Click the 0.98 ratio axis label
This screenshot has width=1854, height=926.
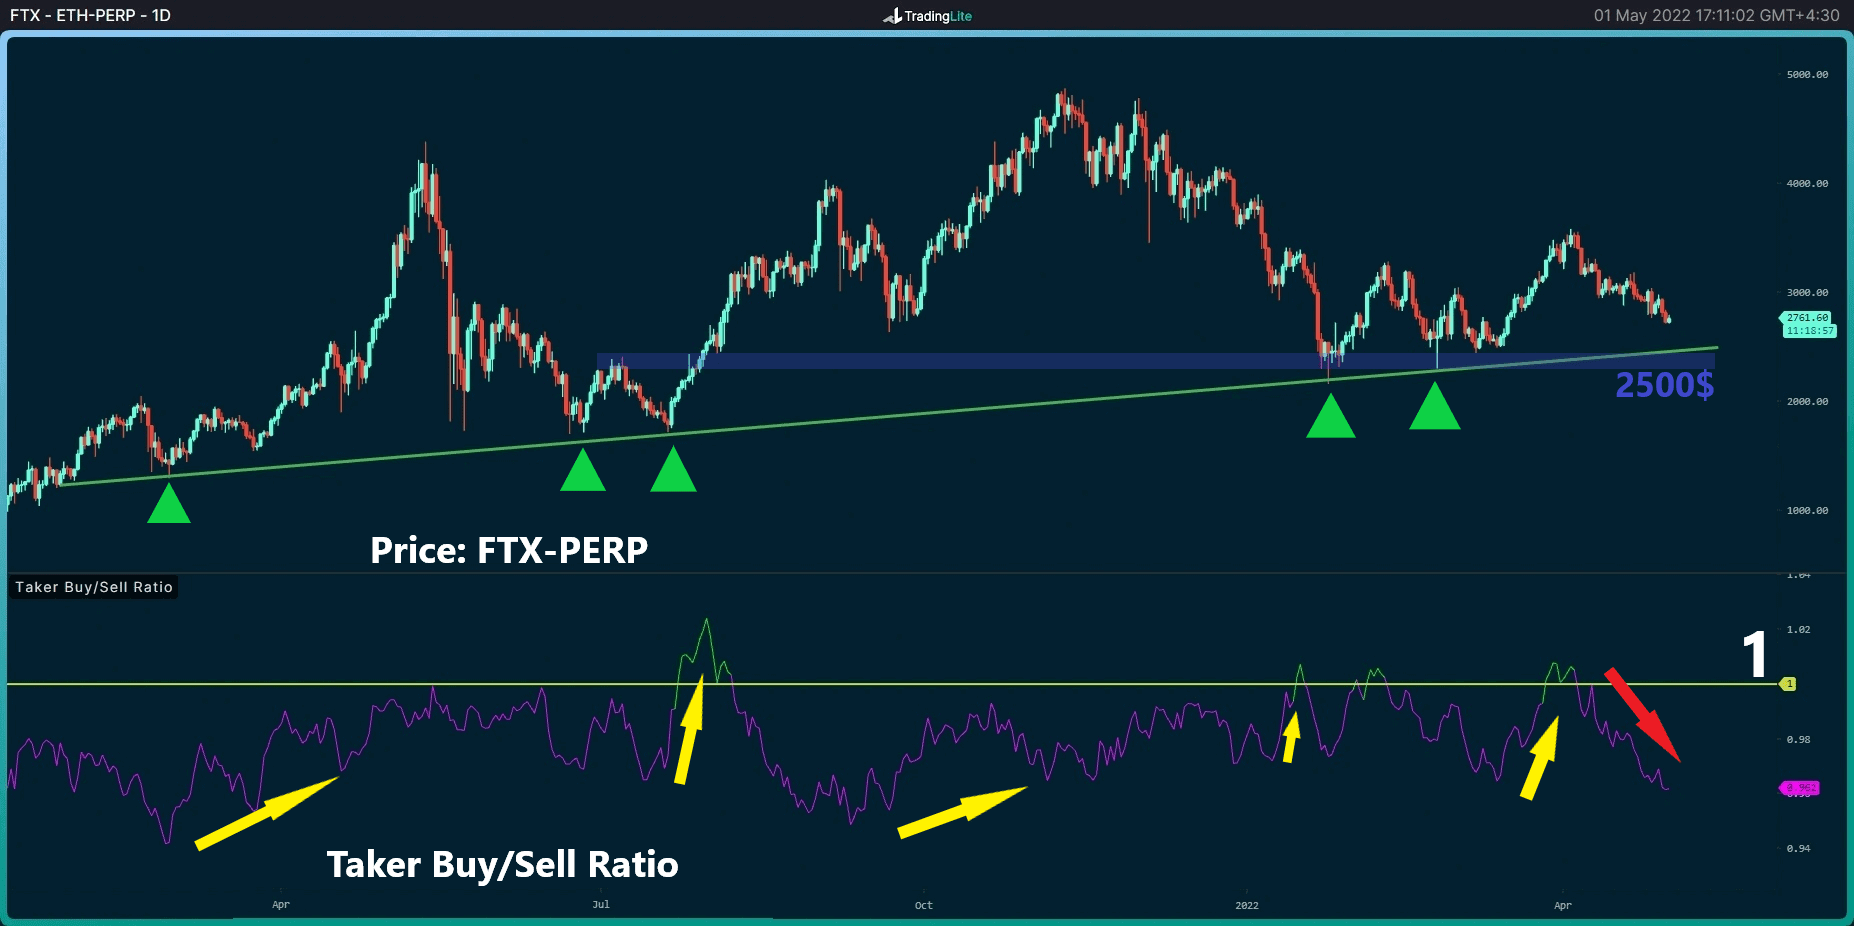pyautogui.click(x=1798, y=740)
